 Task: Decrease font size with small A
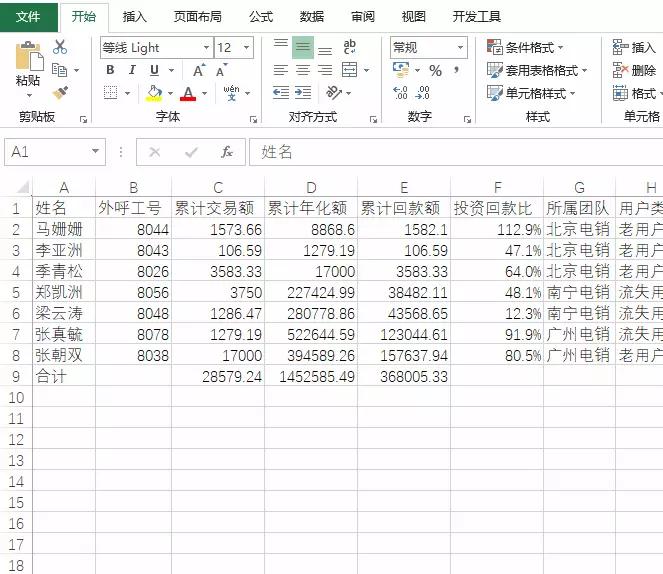click(x=222, y=70)
